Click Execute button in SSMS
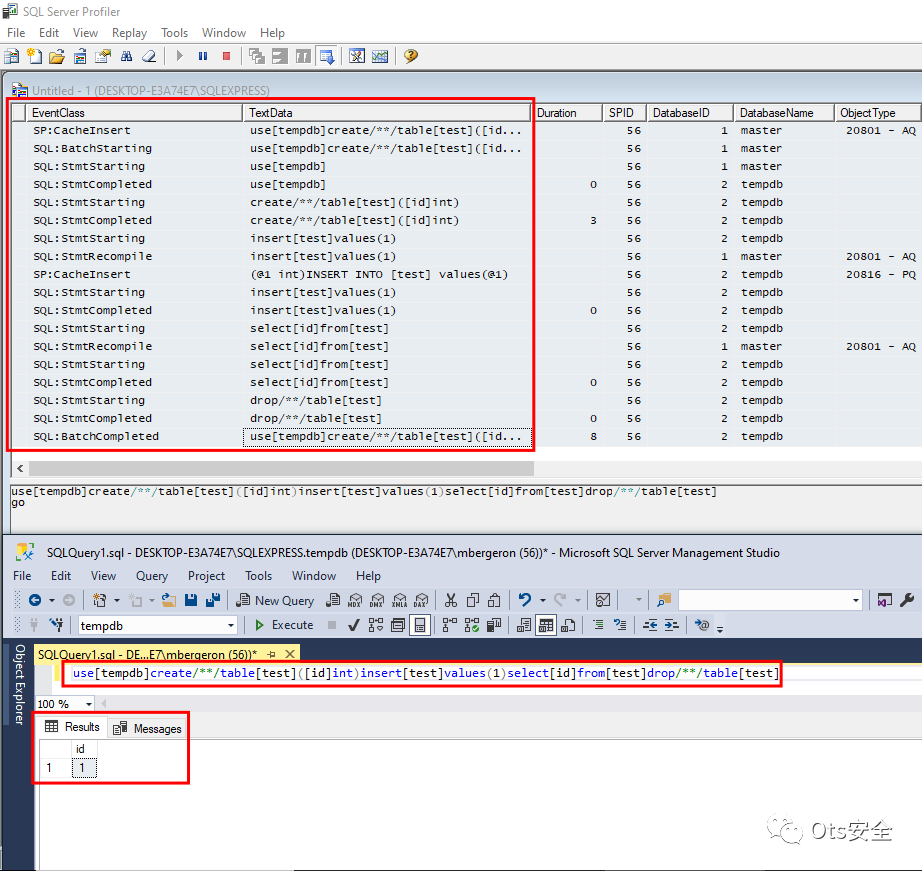This screenshot has height=871, width=922. click(x=284, y=625)
